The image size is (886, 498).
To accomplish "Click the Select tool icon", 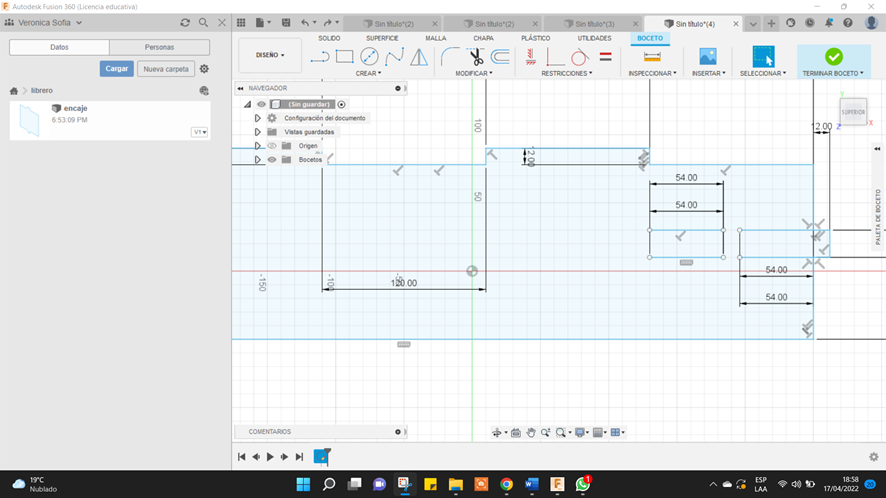I will point(763,57).
